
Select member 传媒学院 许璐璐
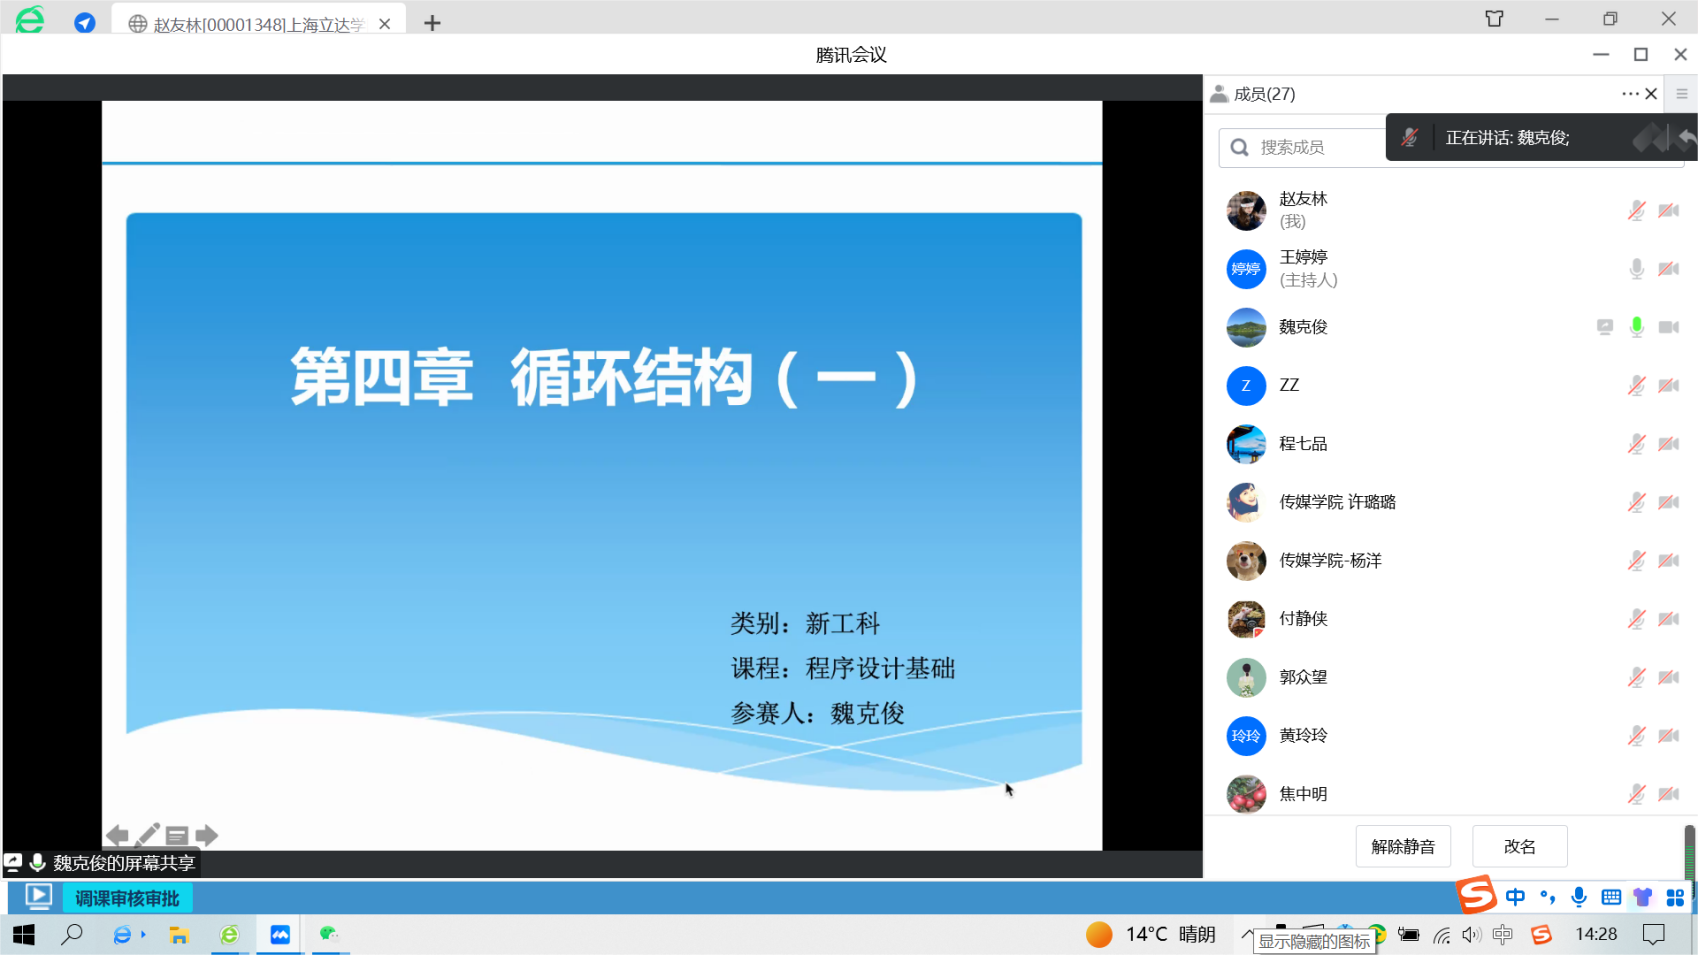click(x=1450, y=502)
